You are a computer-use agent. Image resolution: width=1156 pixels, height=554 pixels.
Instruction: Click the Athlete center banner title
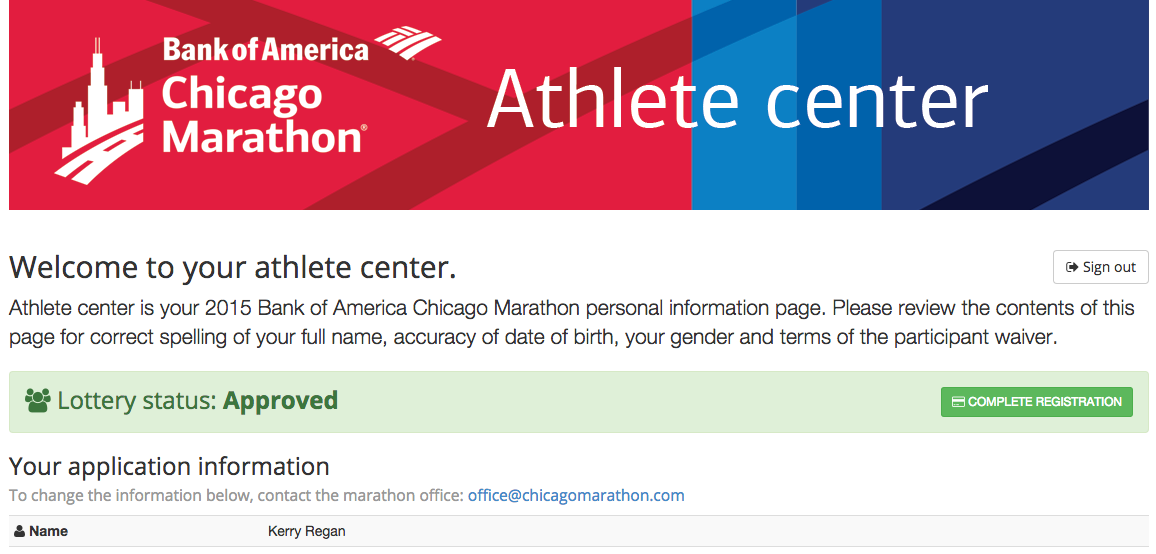point(737,100)
